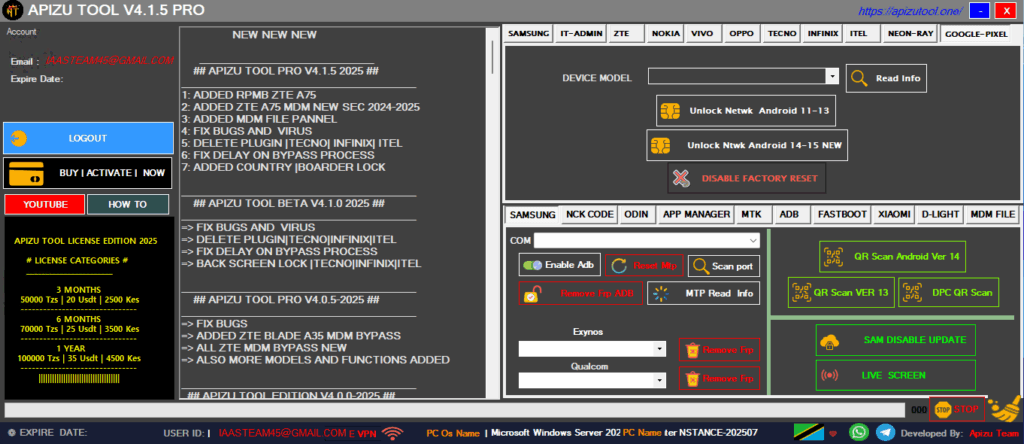The width and height of the screenshot is (1024, 444).
Task: Switch to the GOOGLE-PIXEL tab
Action: (976, 33)
